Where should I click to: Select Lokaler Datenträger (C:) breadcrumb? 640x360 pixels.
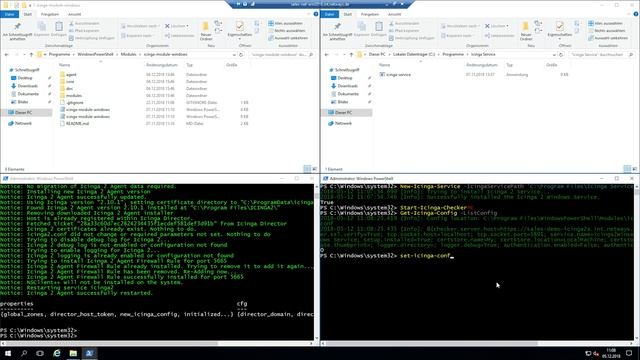[414, 54]
